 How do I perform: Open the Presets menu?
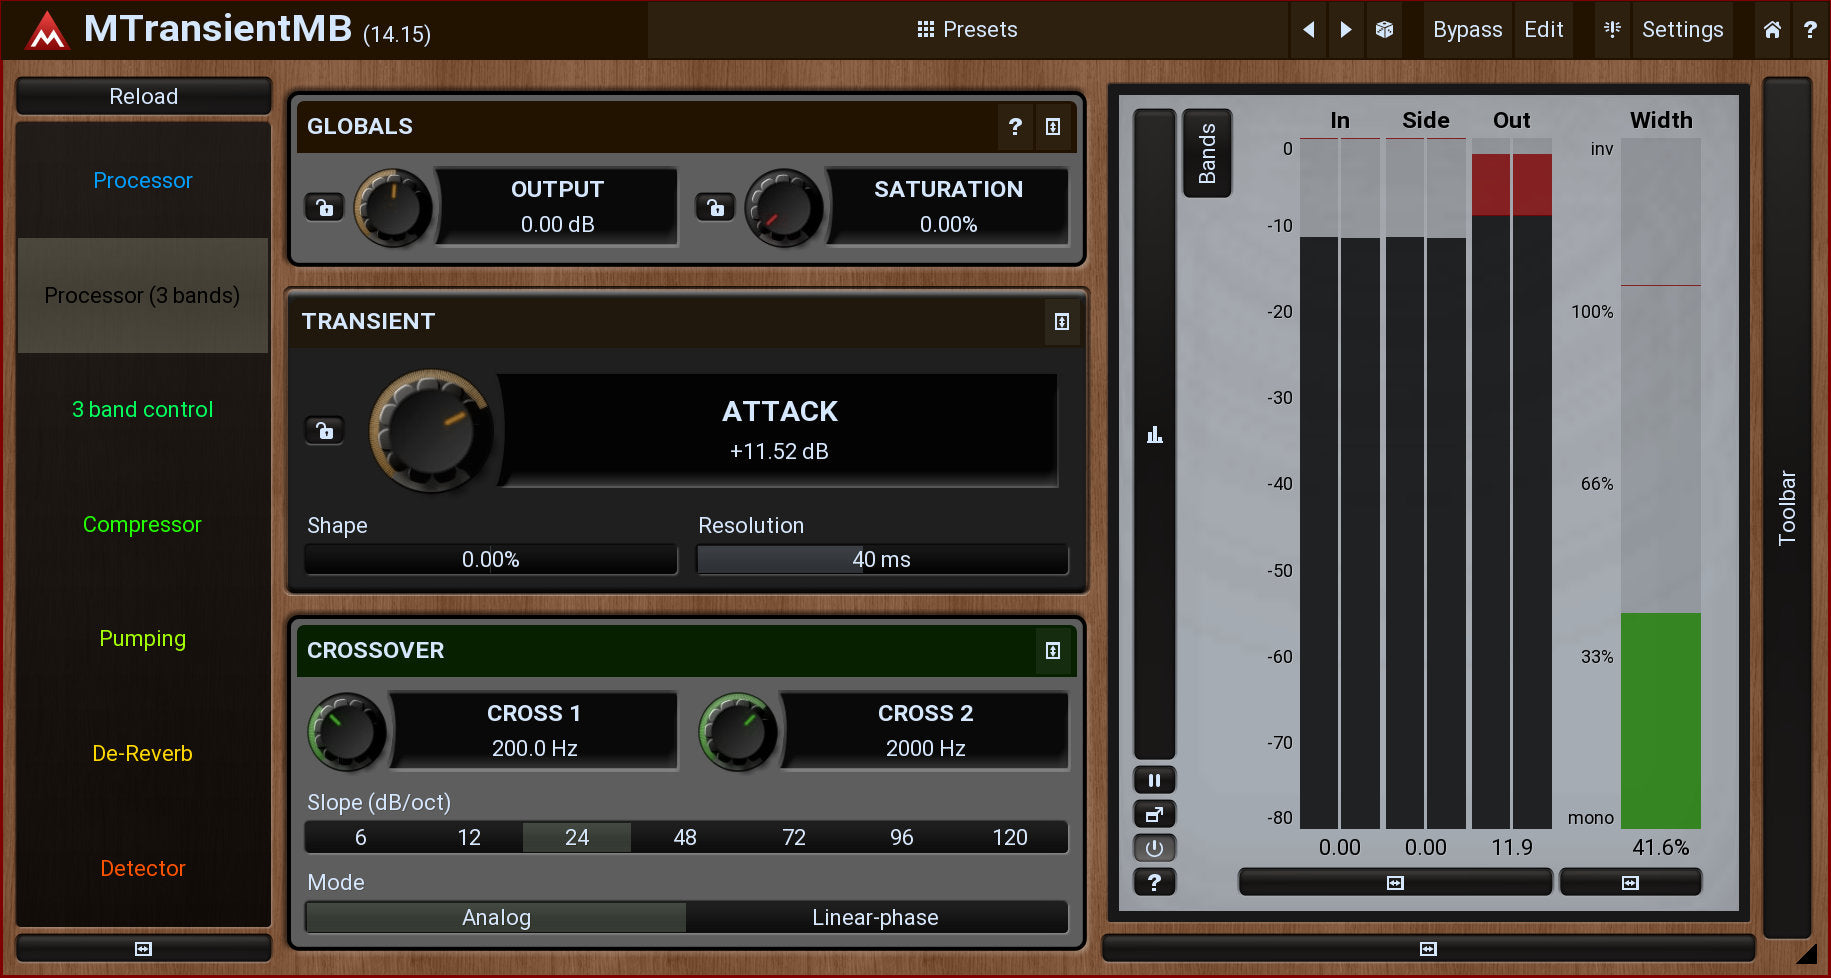tap(967, 30)
